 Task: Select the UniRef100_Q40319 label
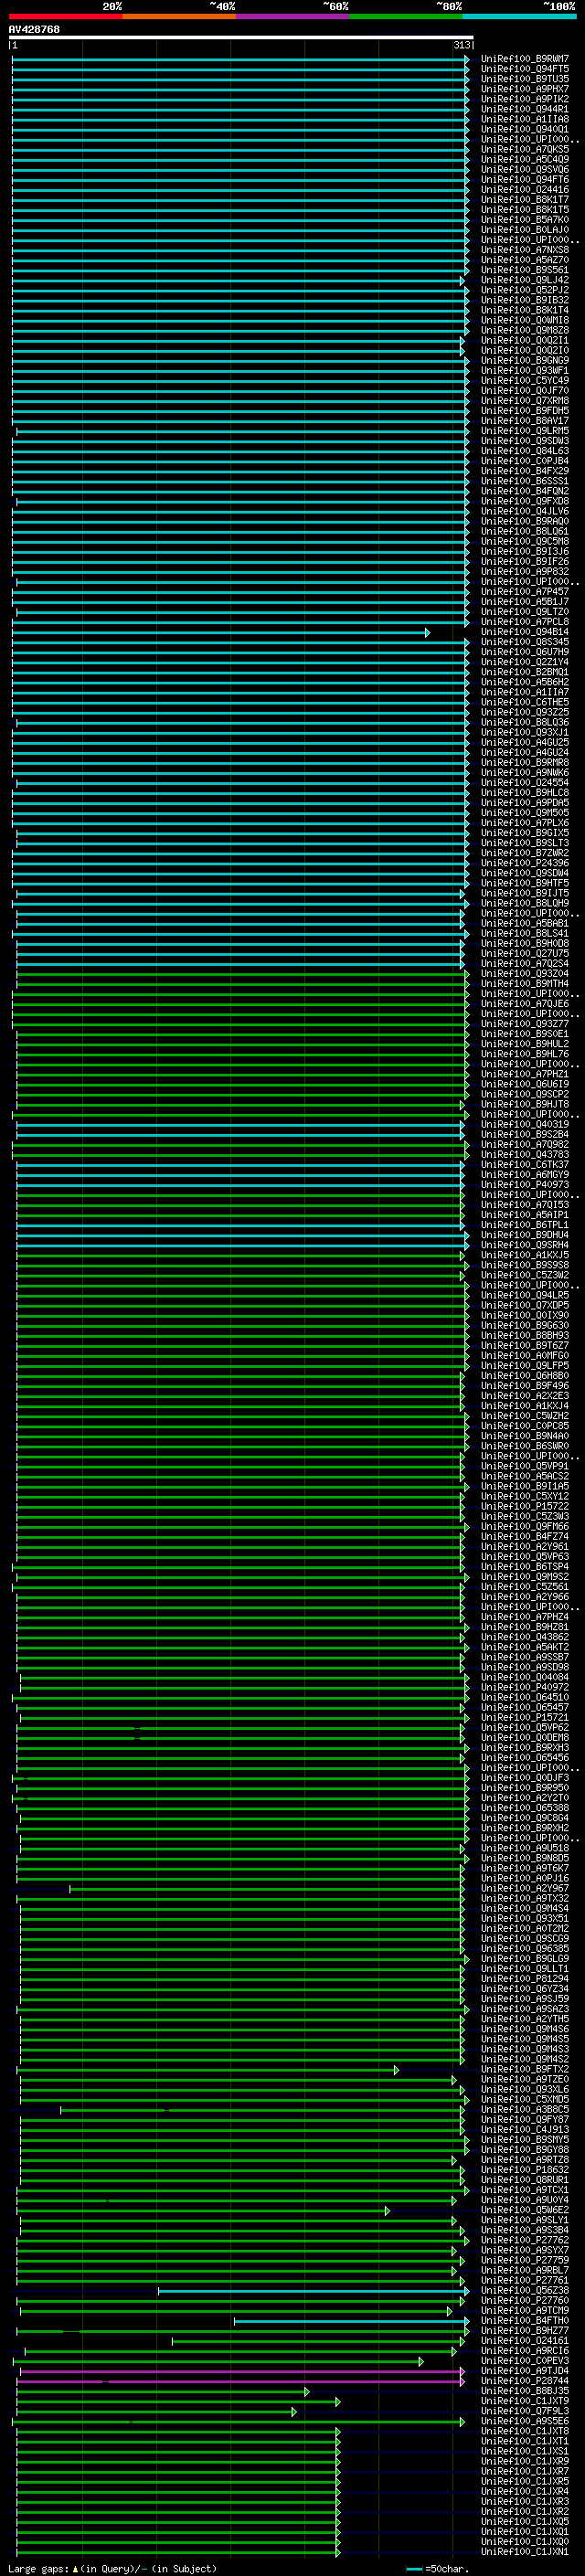[x=525, y=1124]
